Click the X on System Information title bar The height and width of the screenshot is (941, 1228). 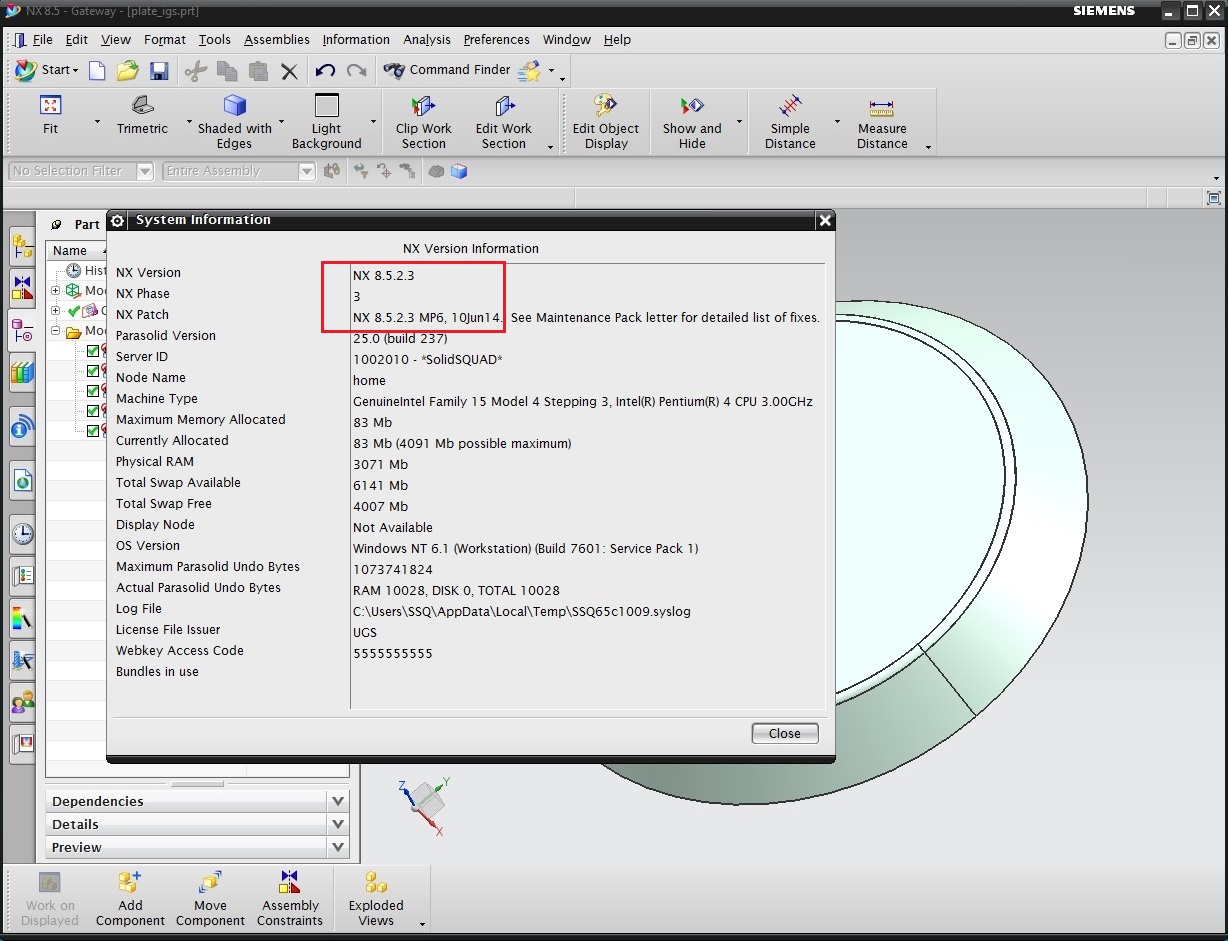[824, 220]
